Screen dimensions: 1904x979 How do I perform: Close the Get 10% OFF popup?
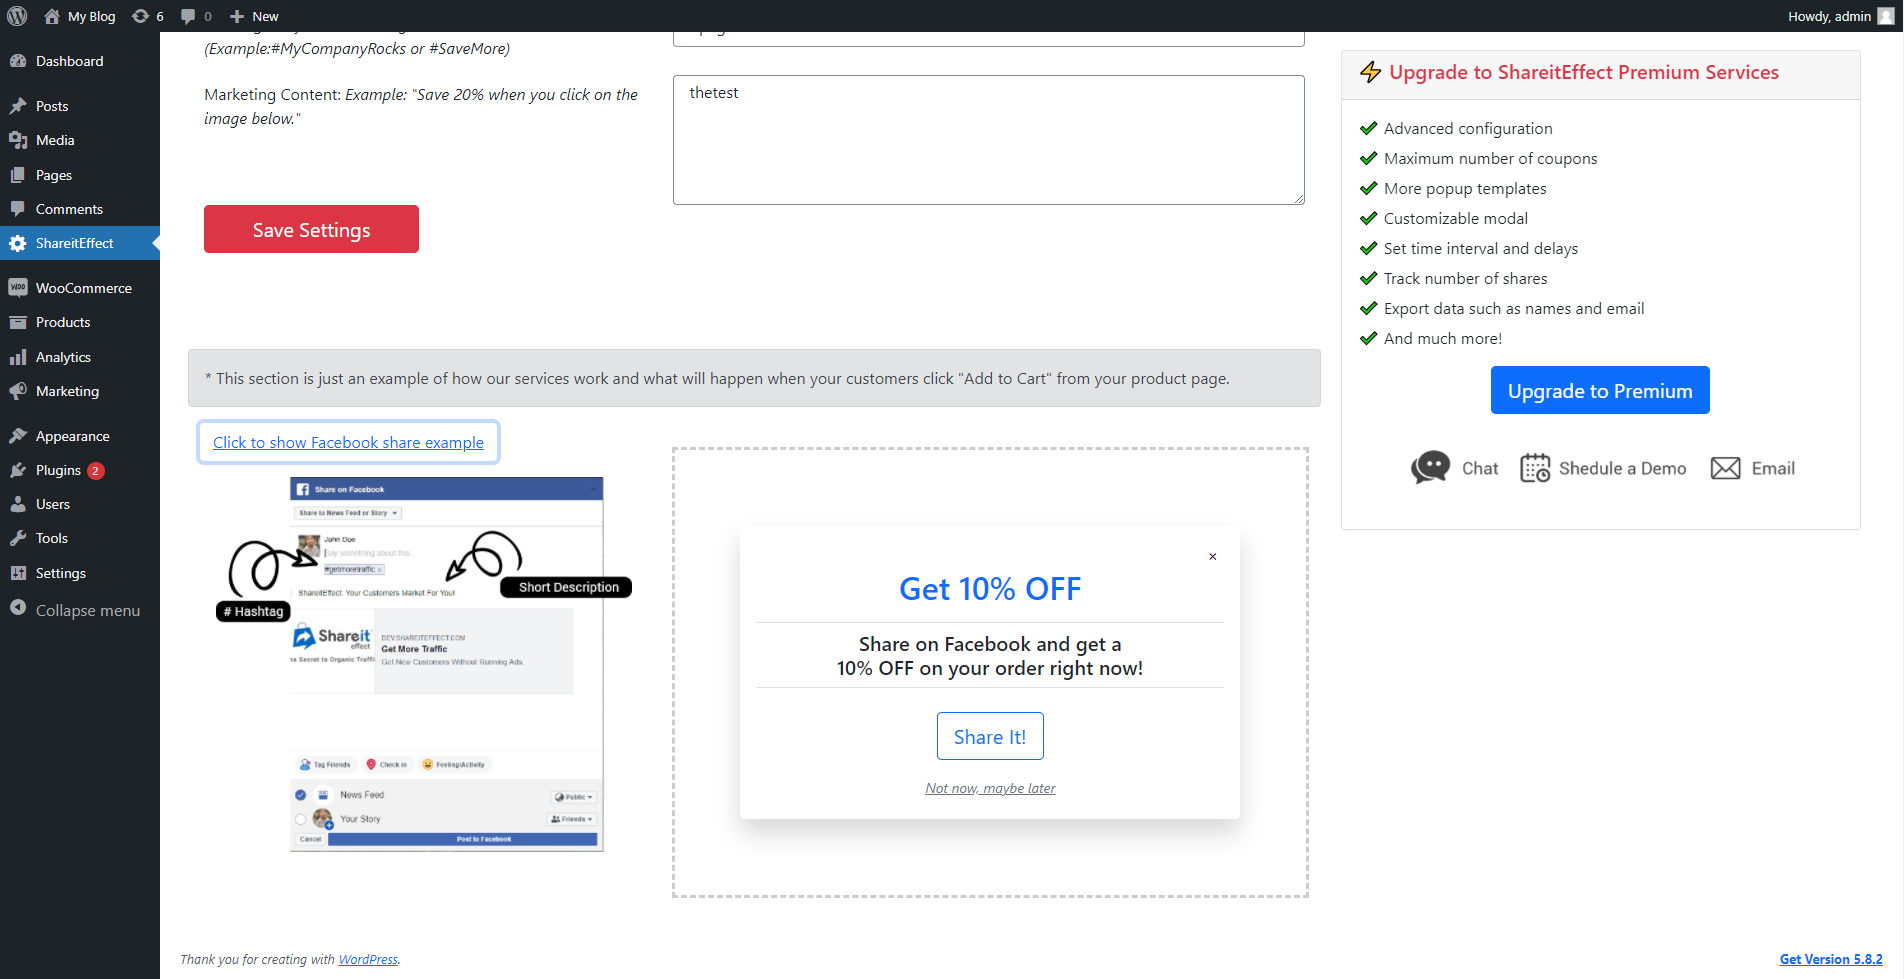pyautogui.click(x=1213, y=557)
